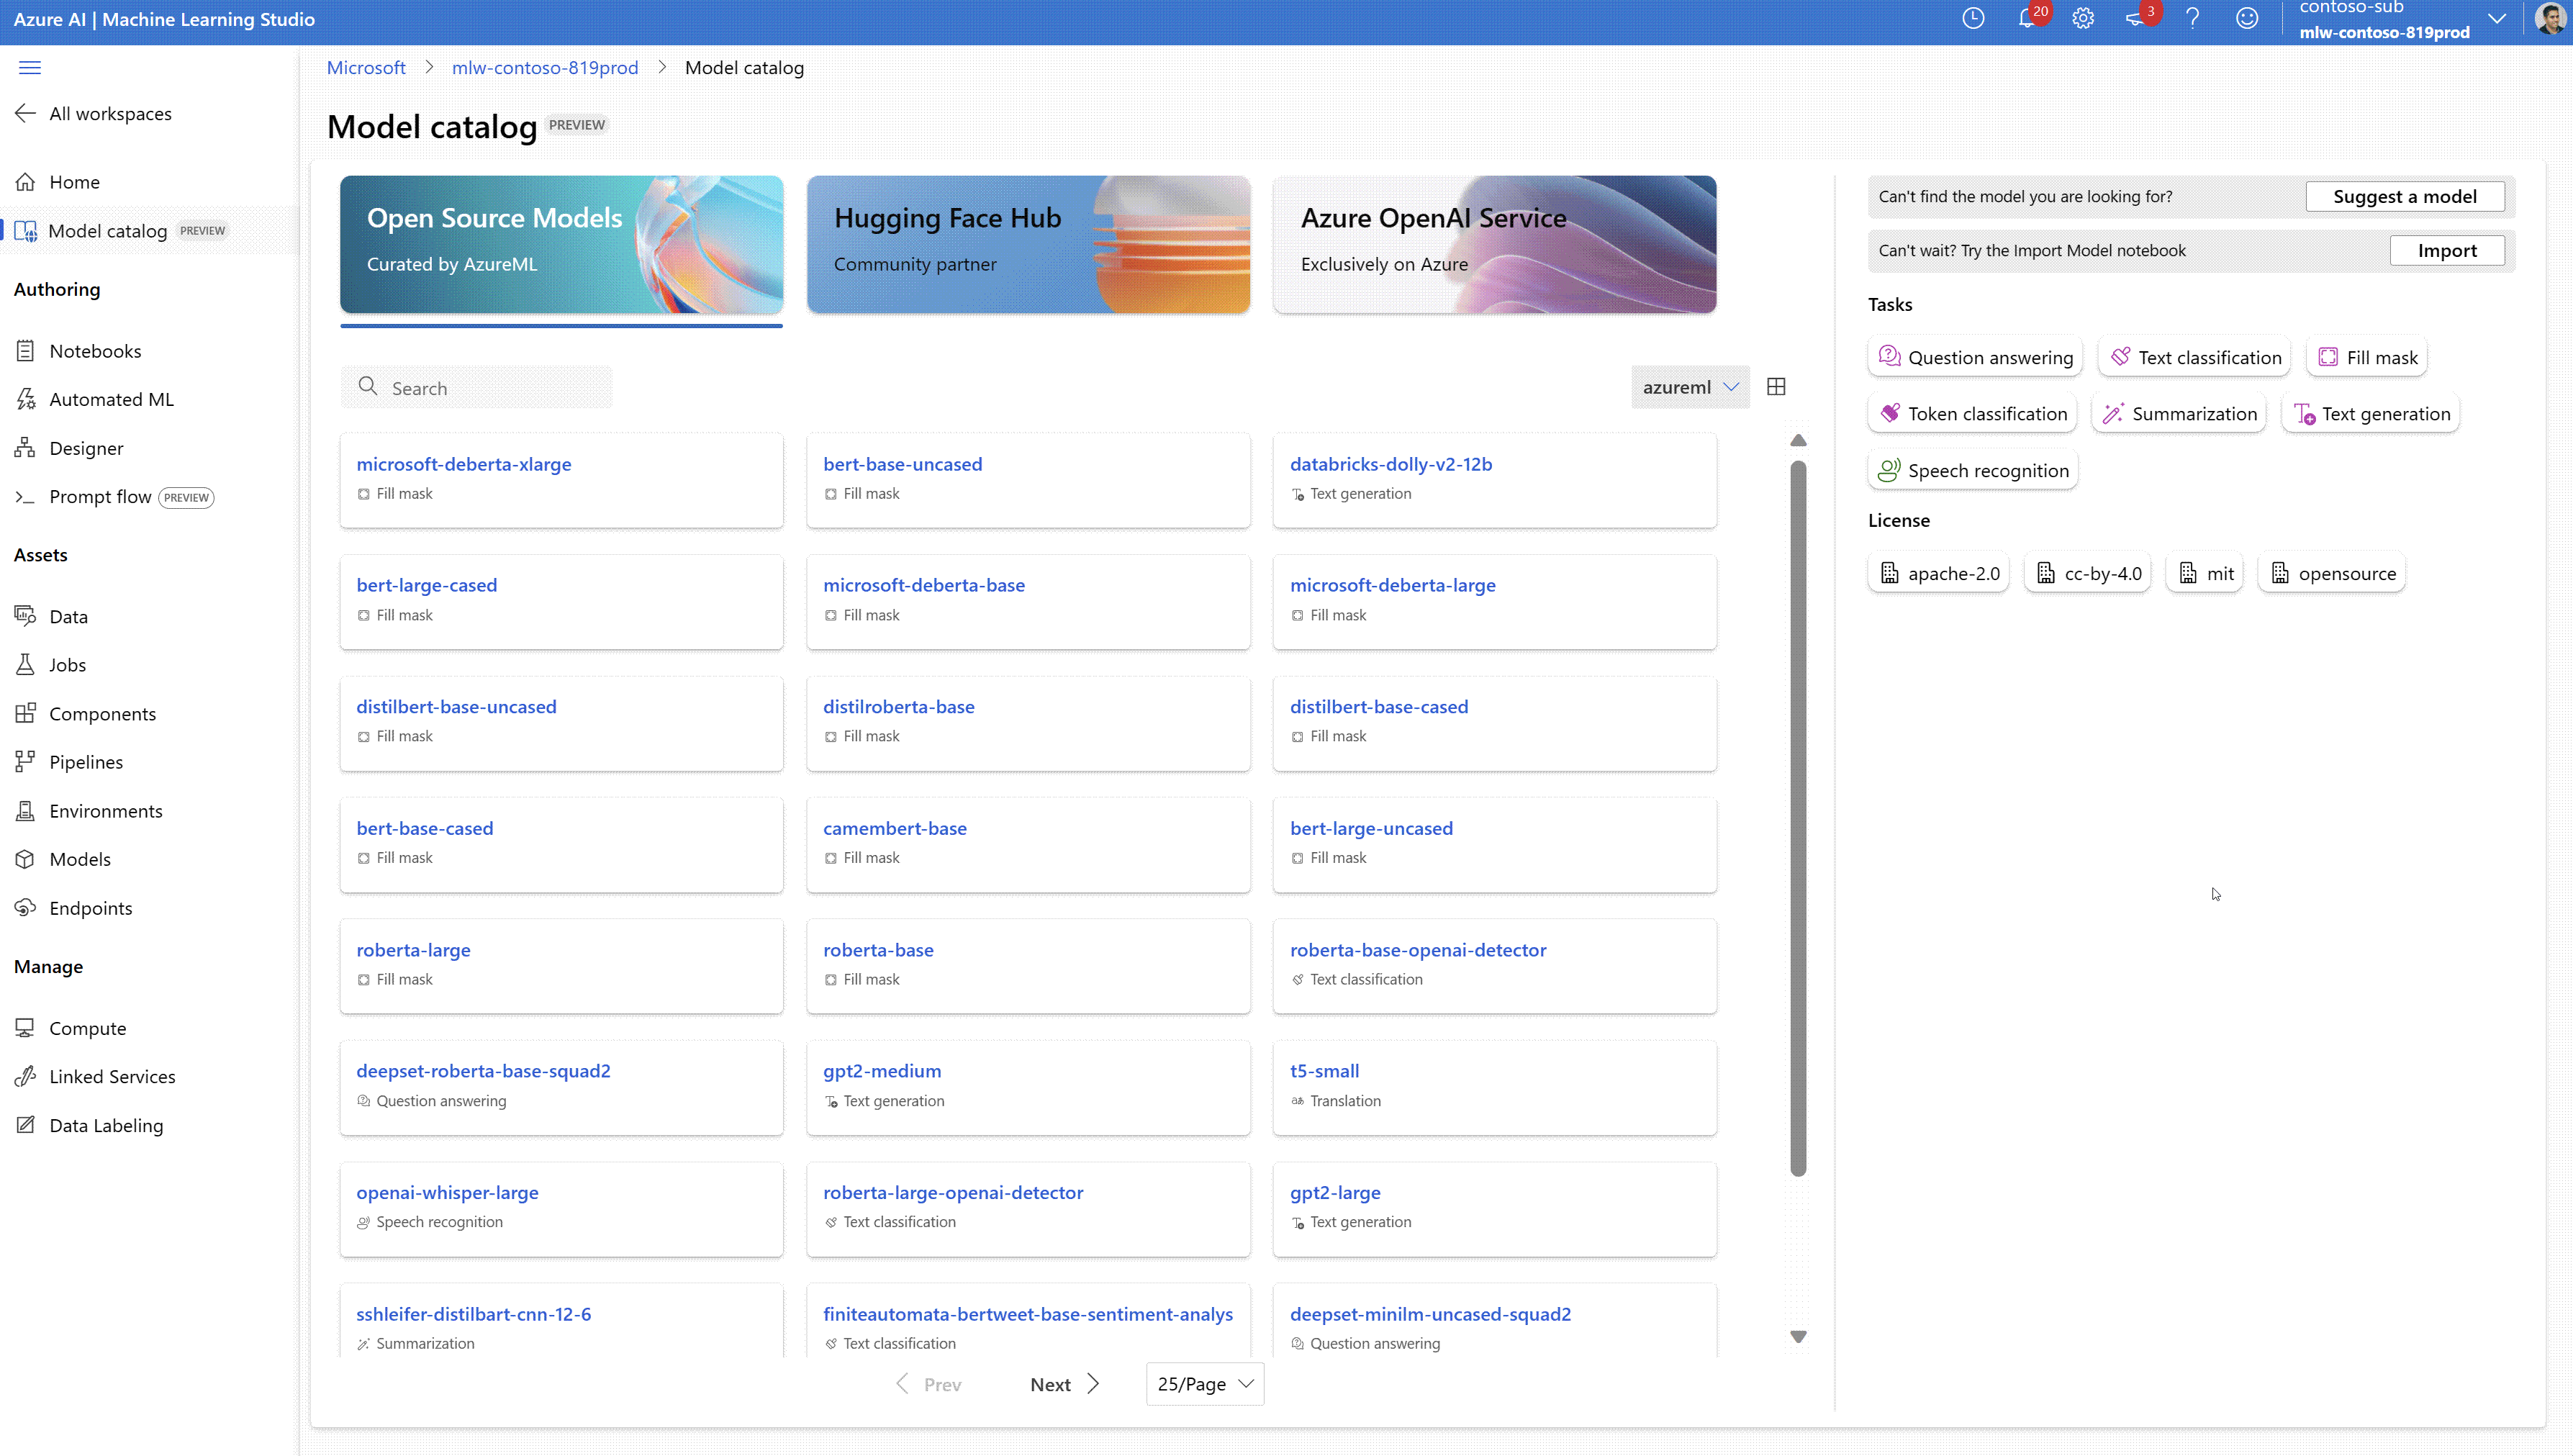Open the notifications bell icon
Viewport: 2573px width, 1456px height.
pyautogui.click(x=2026, y=19)
